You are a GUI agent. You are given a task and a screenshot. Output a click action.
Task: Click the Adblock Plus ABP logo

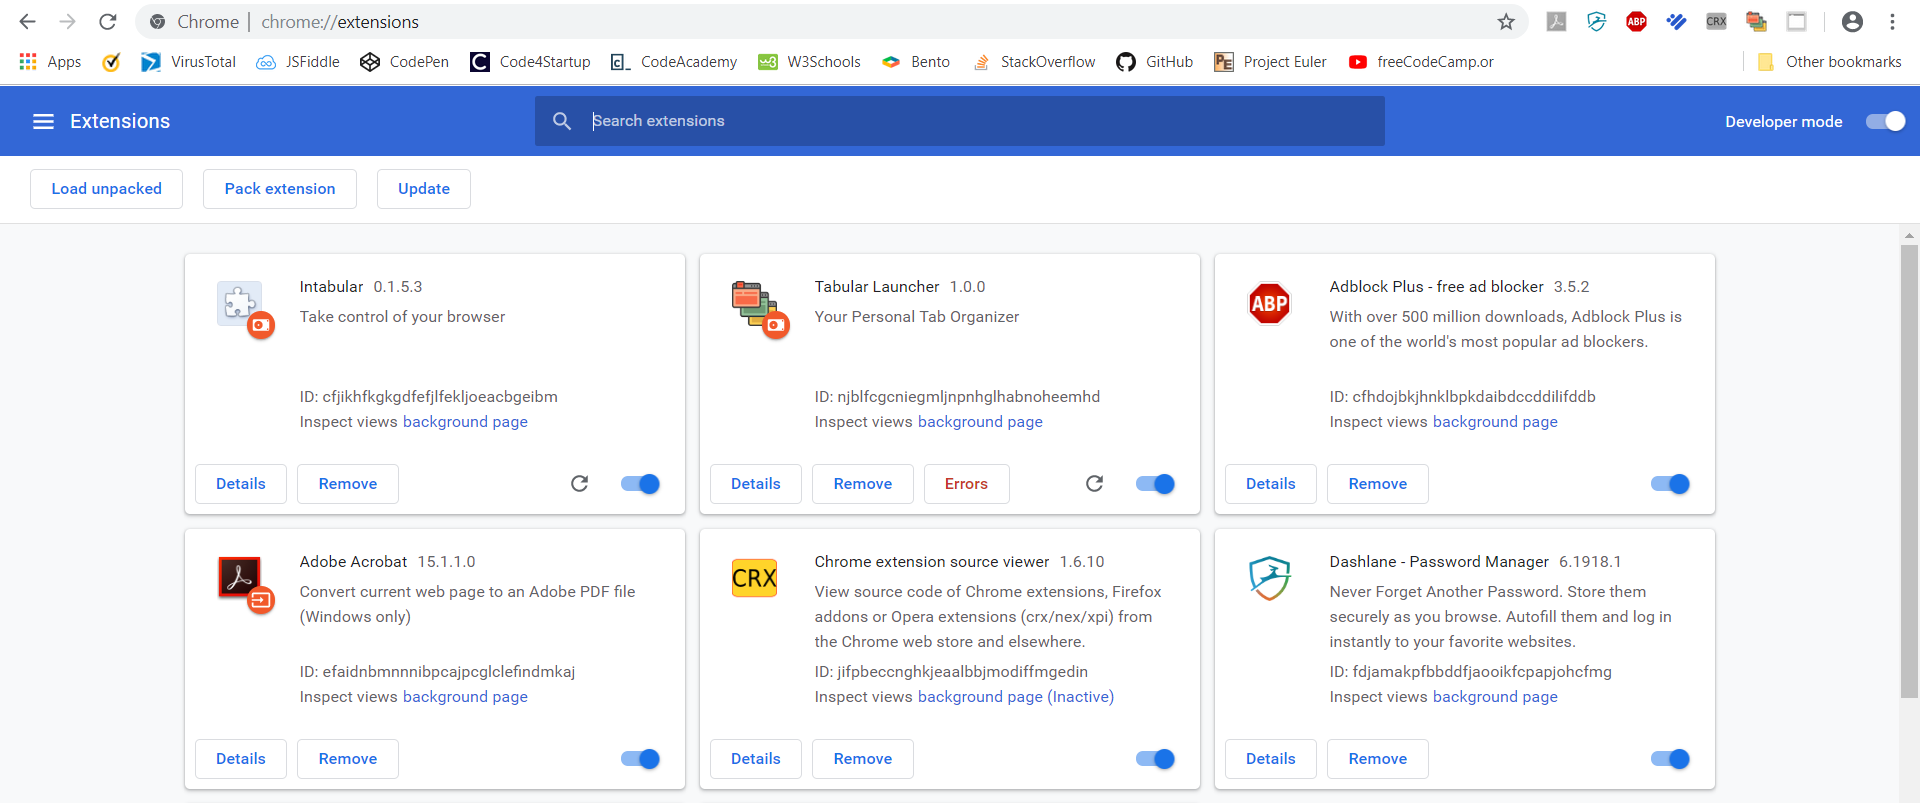[1269, 303]
